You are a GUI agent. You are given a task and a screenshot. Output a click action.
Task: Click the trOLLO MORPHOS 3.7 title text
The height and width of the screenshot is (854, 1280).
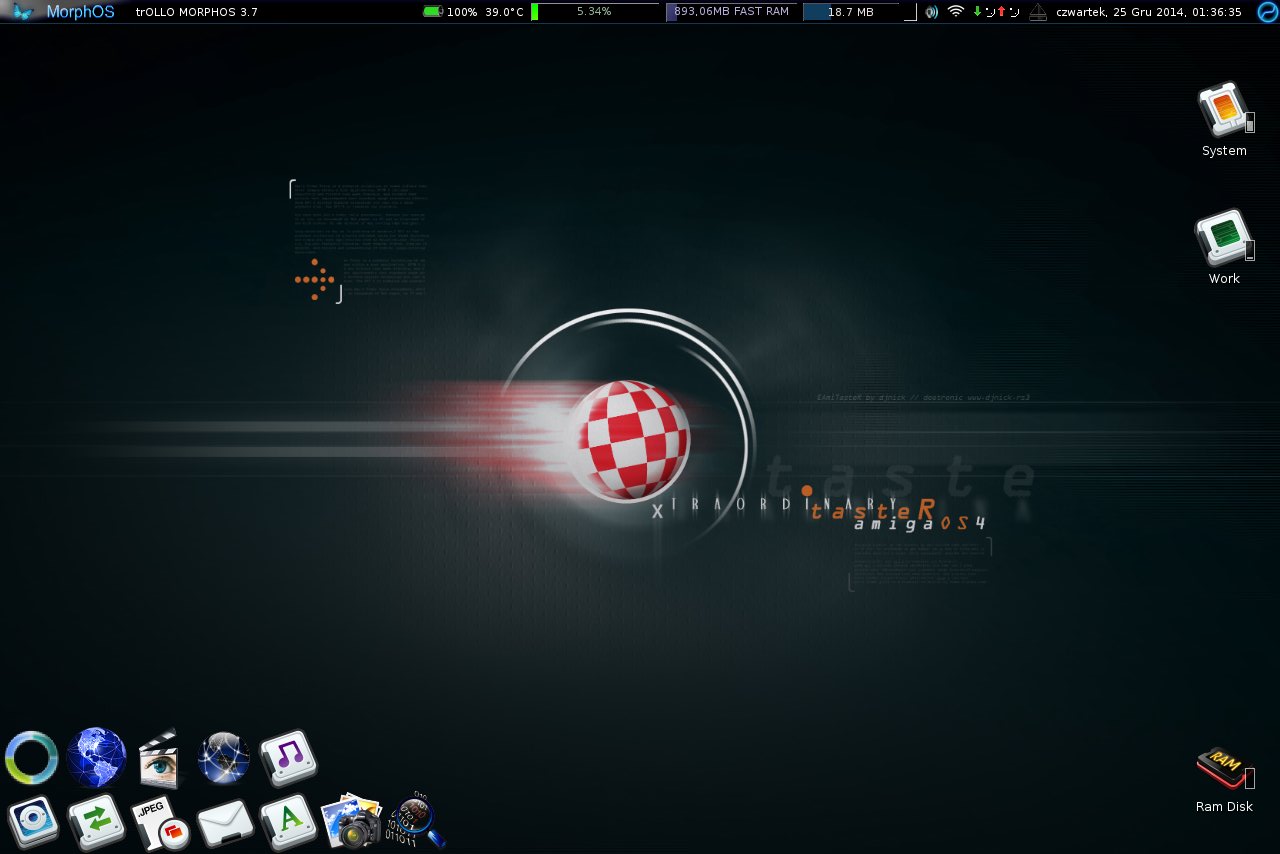(197, 12)
